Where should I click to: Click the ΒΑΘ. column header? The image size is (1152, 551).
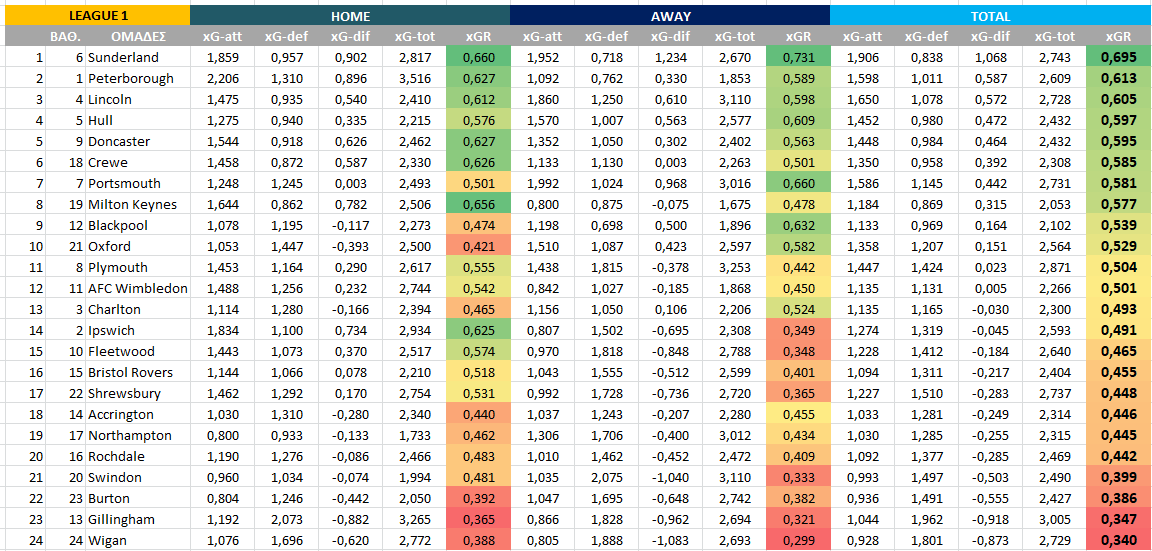(65, 36)
